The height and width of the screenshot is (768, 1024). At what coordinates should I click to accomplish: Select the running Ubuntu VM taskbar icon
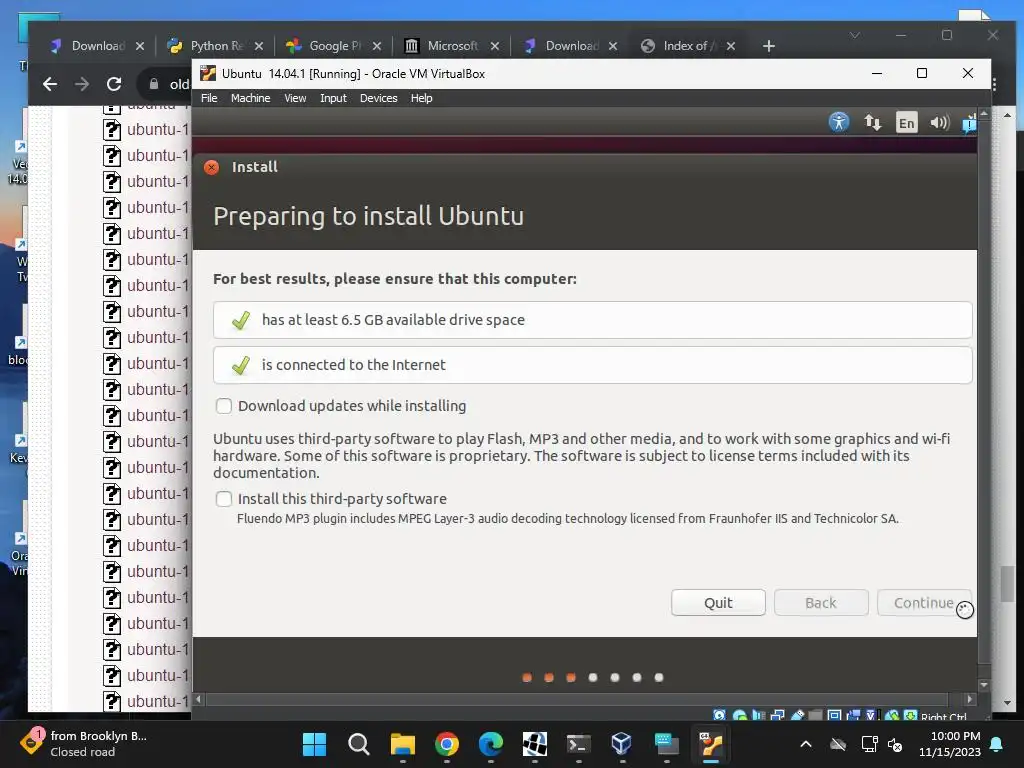tap(711, 744)
